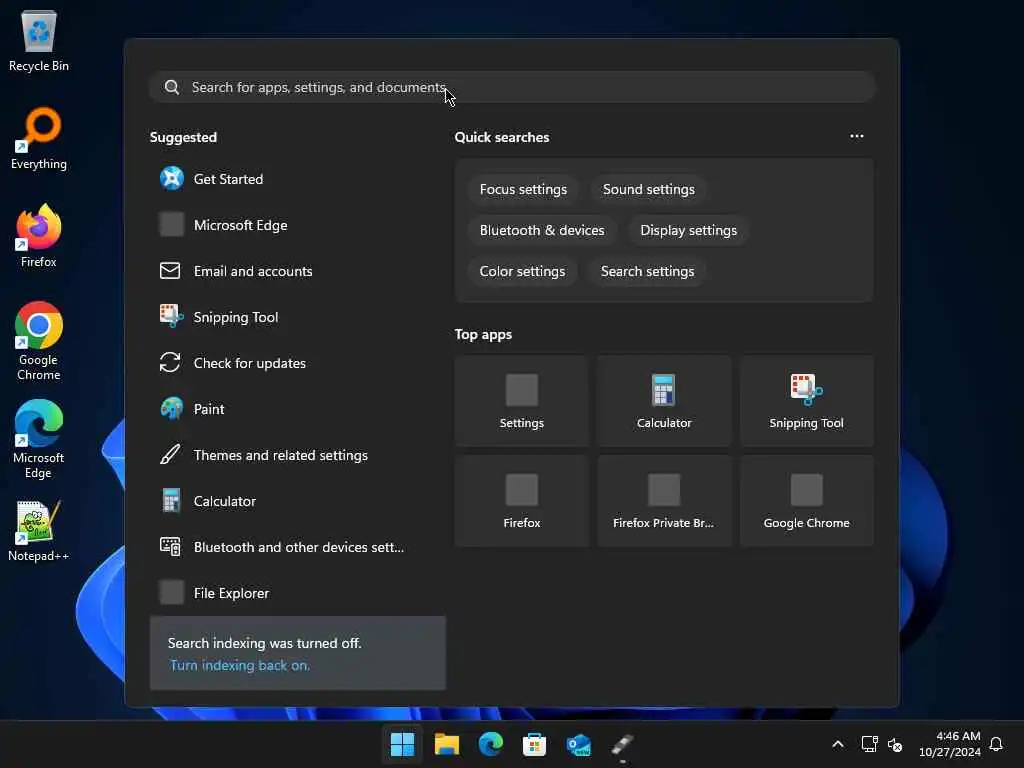Select the Microsoft Edge desktop shortcut
The height and width of the screenshot is (768, 1024).
coord(39,440)
